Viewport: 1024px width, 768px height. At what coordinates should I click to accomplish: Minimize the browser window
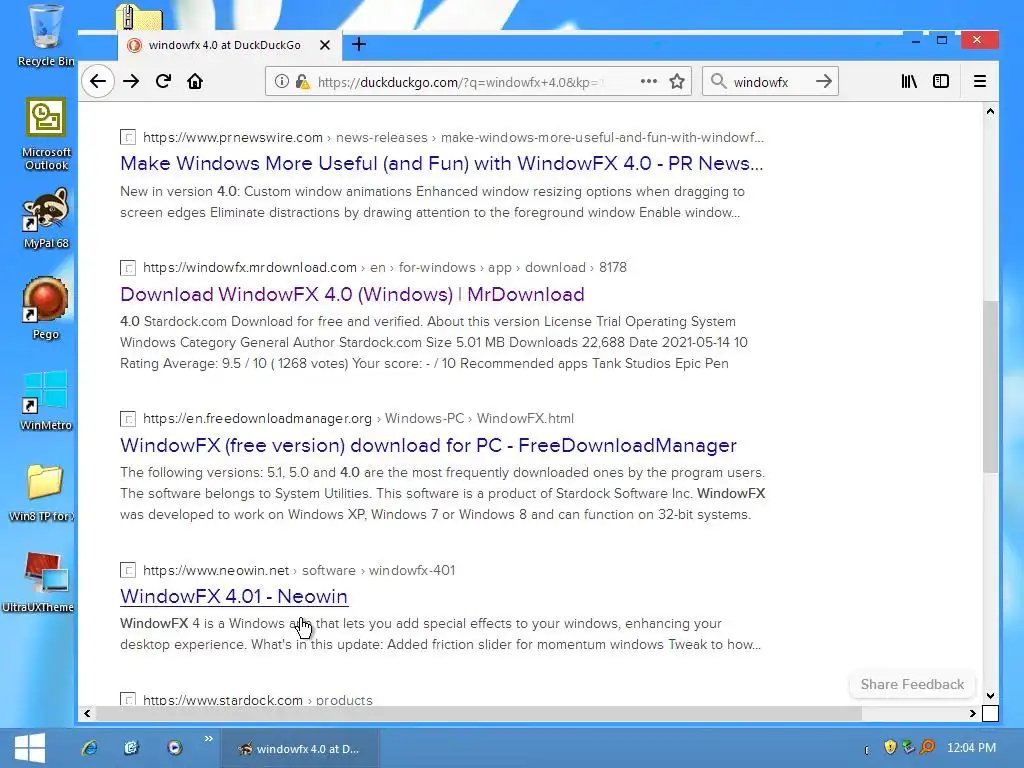point(916,40)
